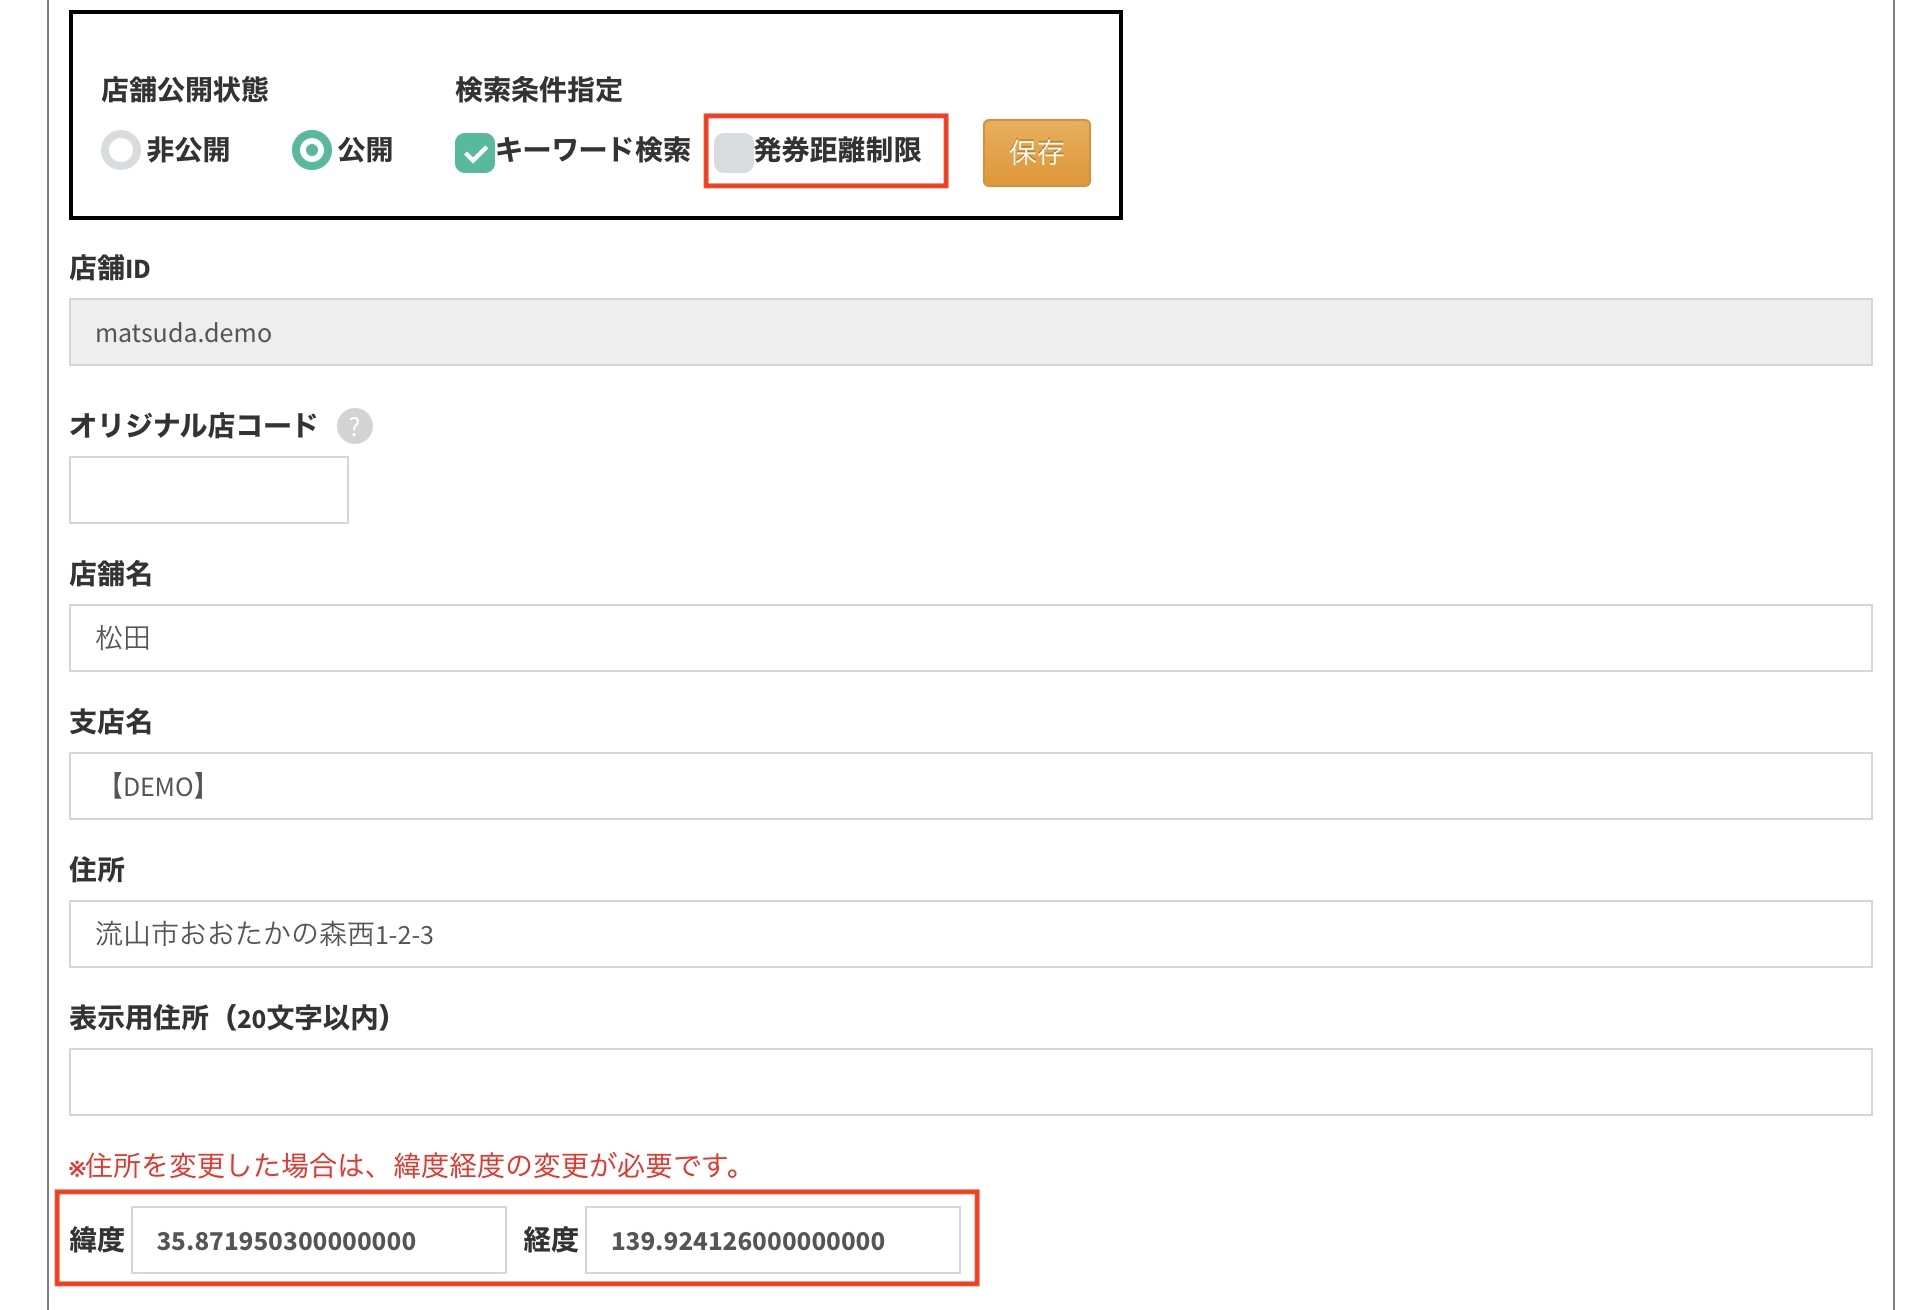Image resolution: width=1905 pixels, height=1310 pixels.
Task: Enable the 発券距離制限 checkbox
Action: tap(733, 152)
